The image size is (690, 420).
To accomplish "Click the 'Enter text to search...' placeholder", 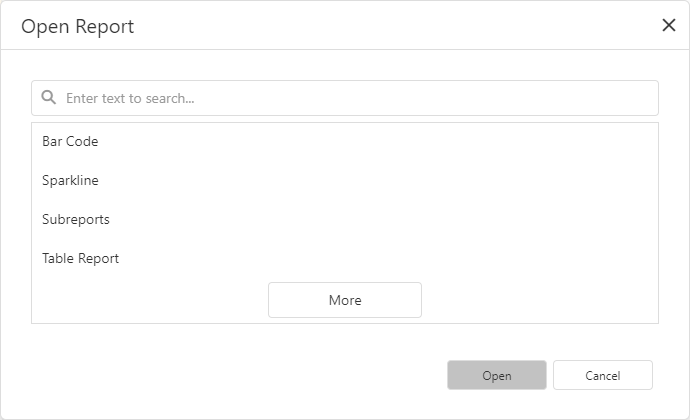I will pos(130,98).
